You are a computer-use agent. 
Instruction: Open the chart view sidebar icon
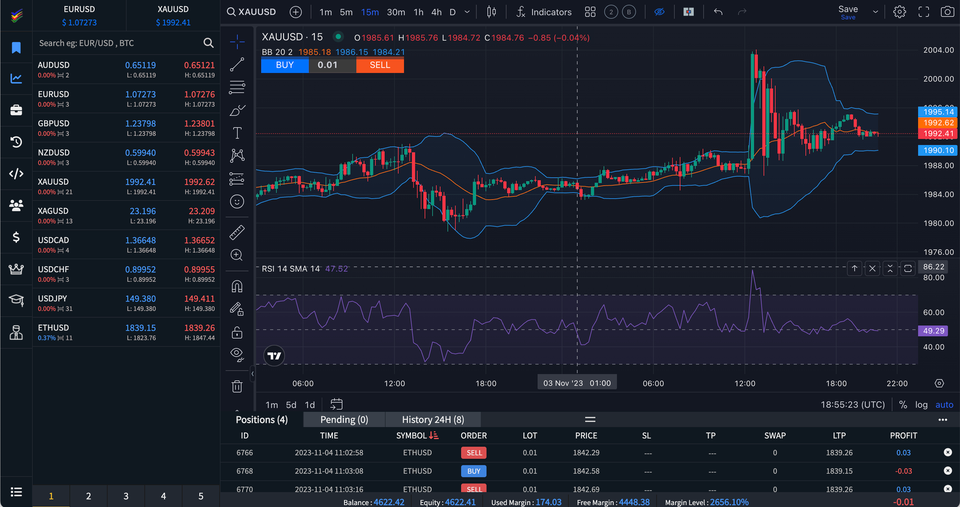coord(17,78)
